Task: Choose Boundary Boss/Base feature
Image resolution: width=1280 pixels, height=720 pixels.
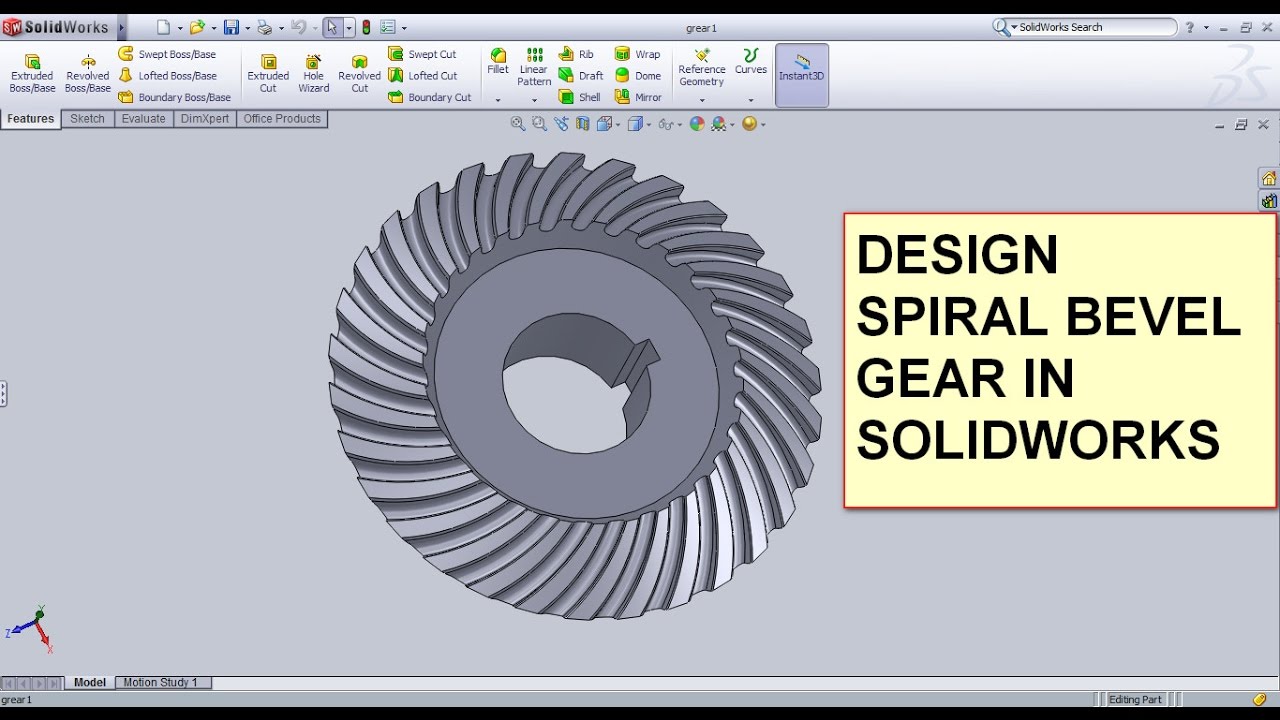Action: (x=174, y=97)
